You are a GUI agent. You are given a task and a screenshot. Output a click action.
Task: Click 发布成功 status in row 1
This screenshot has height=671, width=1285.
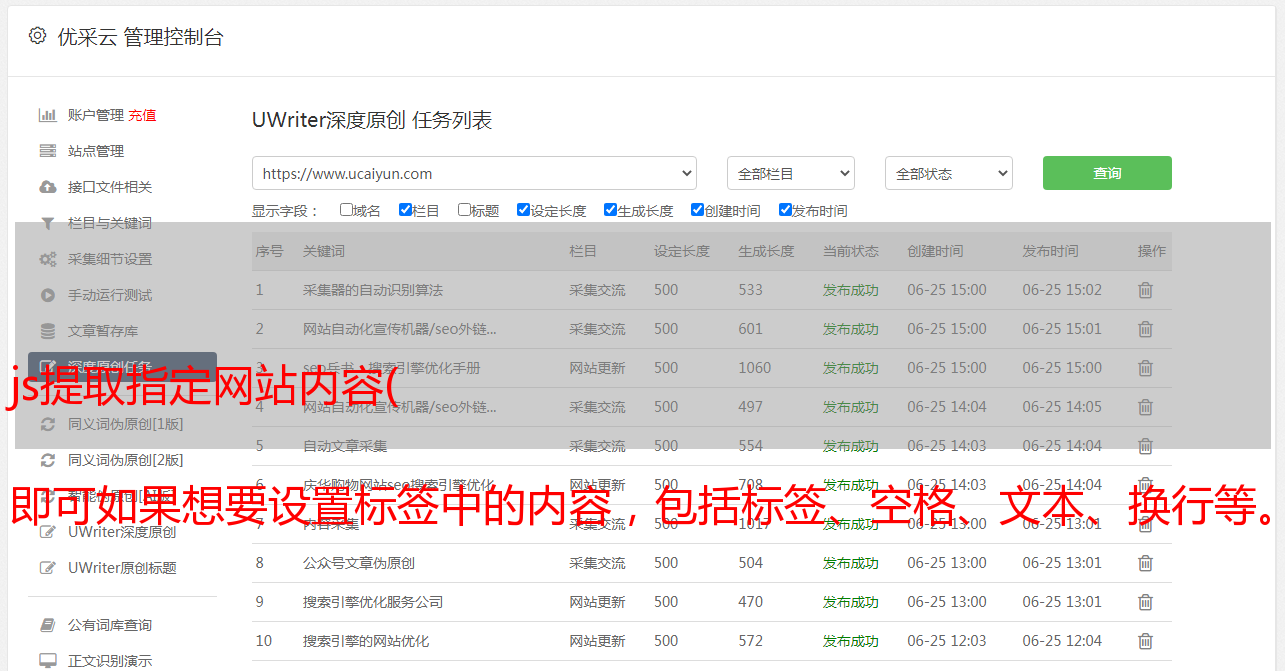coord(851,290)
